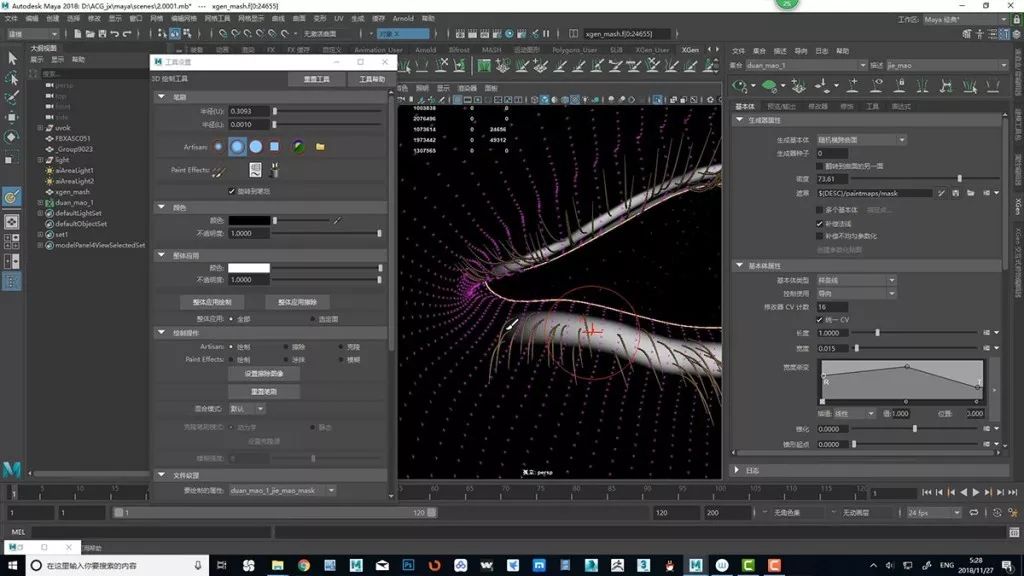The height and width of the screenshot is (576, 1024).
Task: Select the Artisan 擦除 erase radio option
Action: click(x=286, y=347)
